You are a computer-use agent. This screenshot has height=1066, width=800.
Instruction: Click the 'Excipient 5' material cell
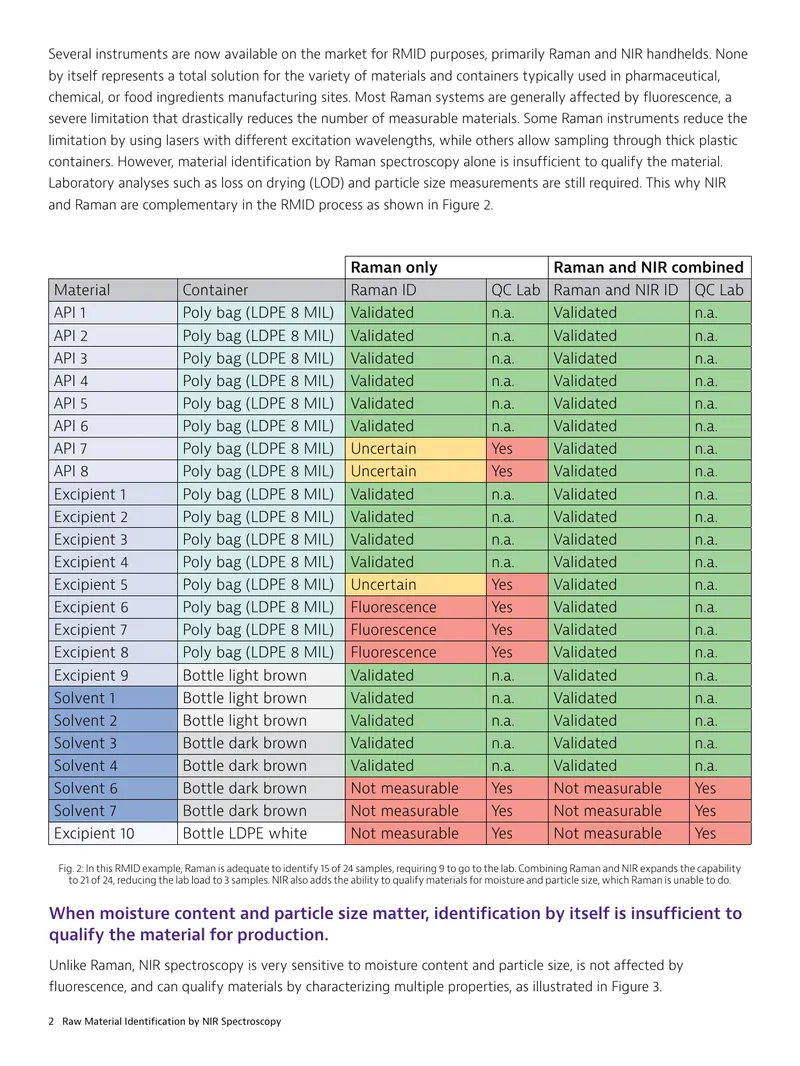click(x=113, y=585)
